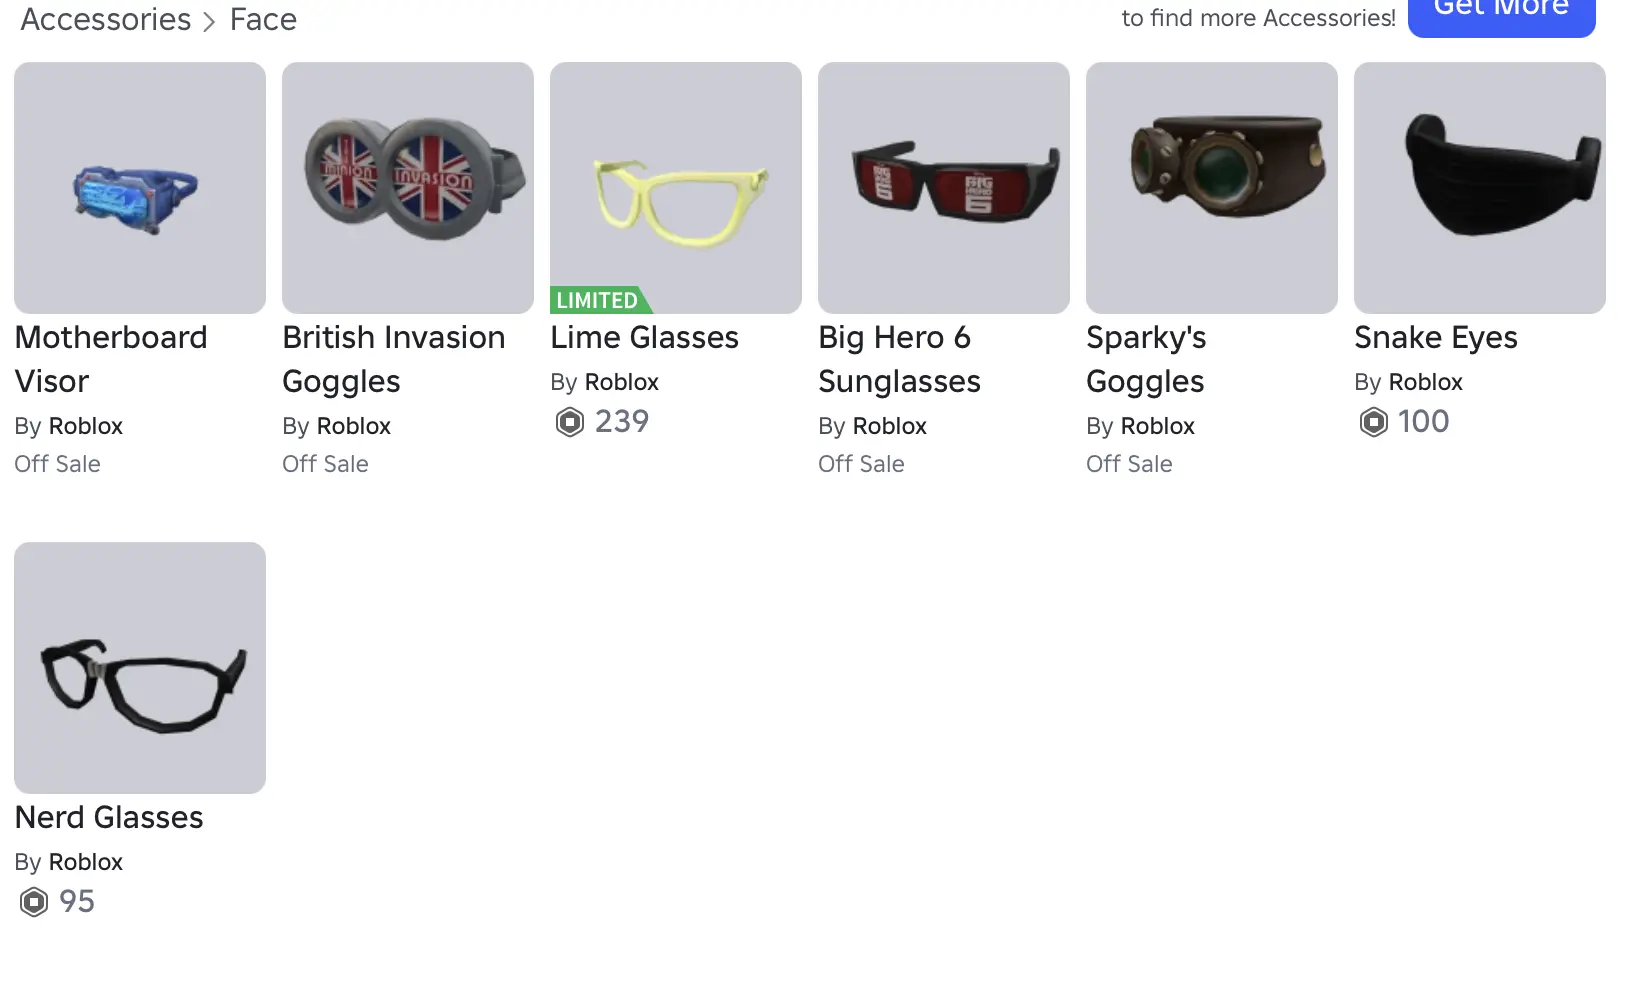Click the Snake Eyes title link
This screenshot has width=1626, height=986.
[x=1435, y=337]
